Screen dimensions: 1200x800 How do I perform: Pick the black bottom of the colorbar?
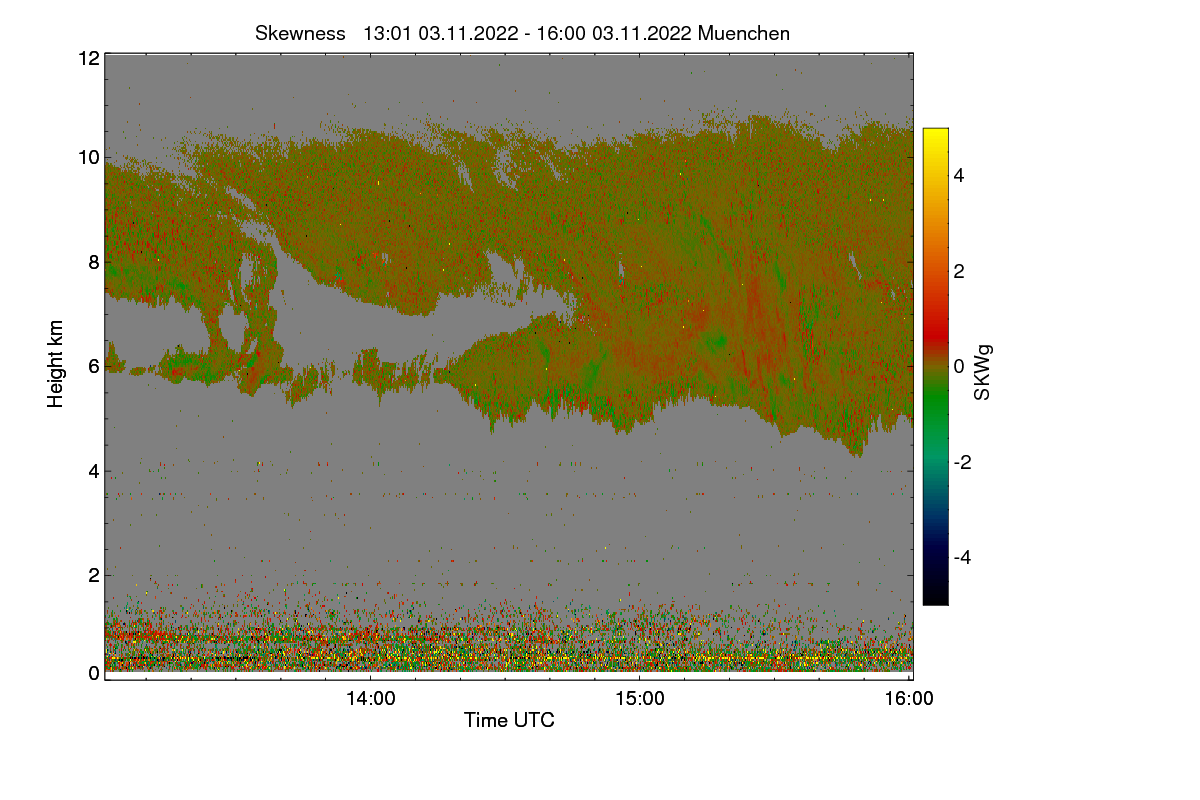[x=935, y=597]
